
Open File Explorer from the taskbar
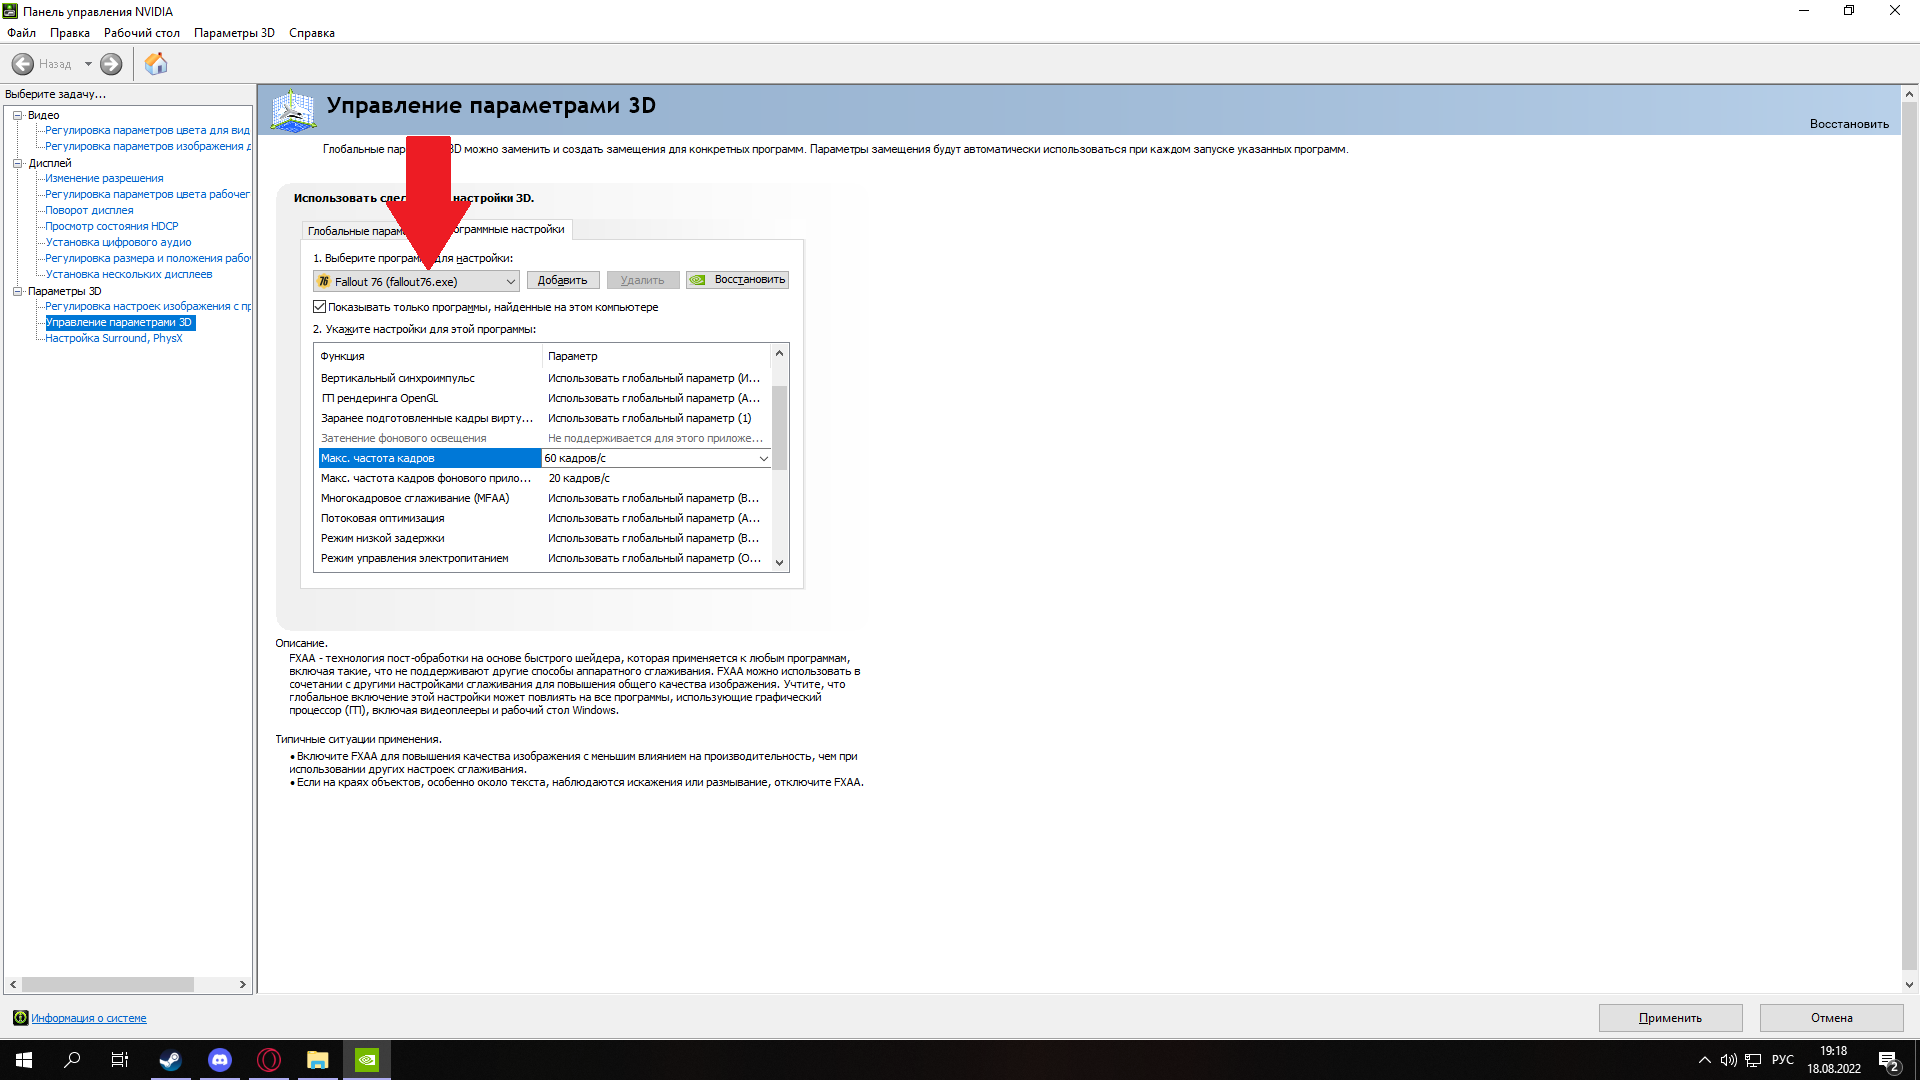(x=318, y=1060)
